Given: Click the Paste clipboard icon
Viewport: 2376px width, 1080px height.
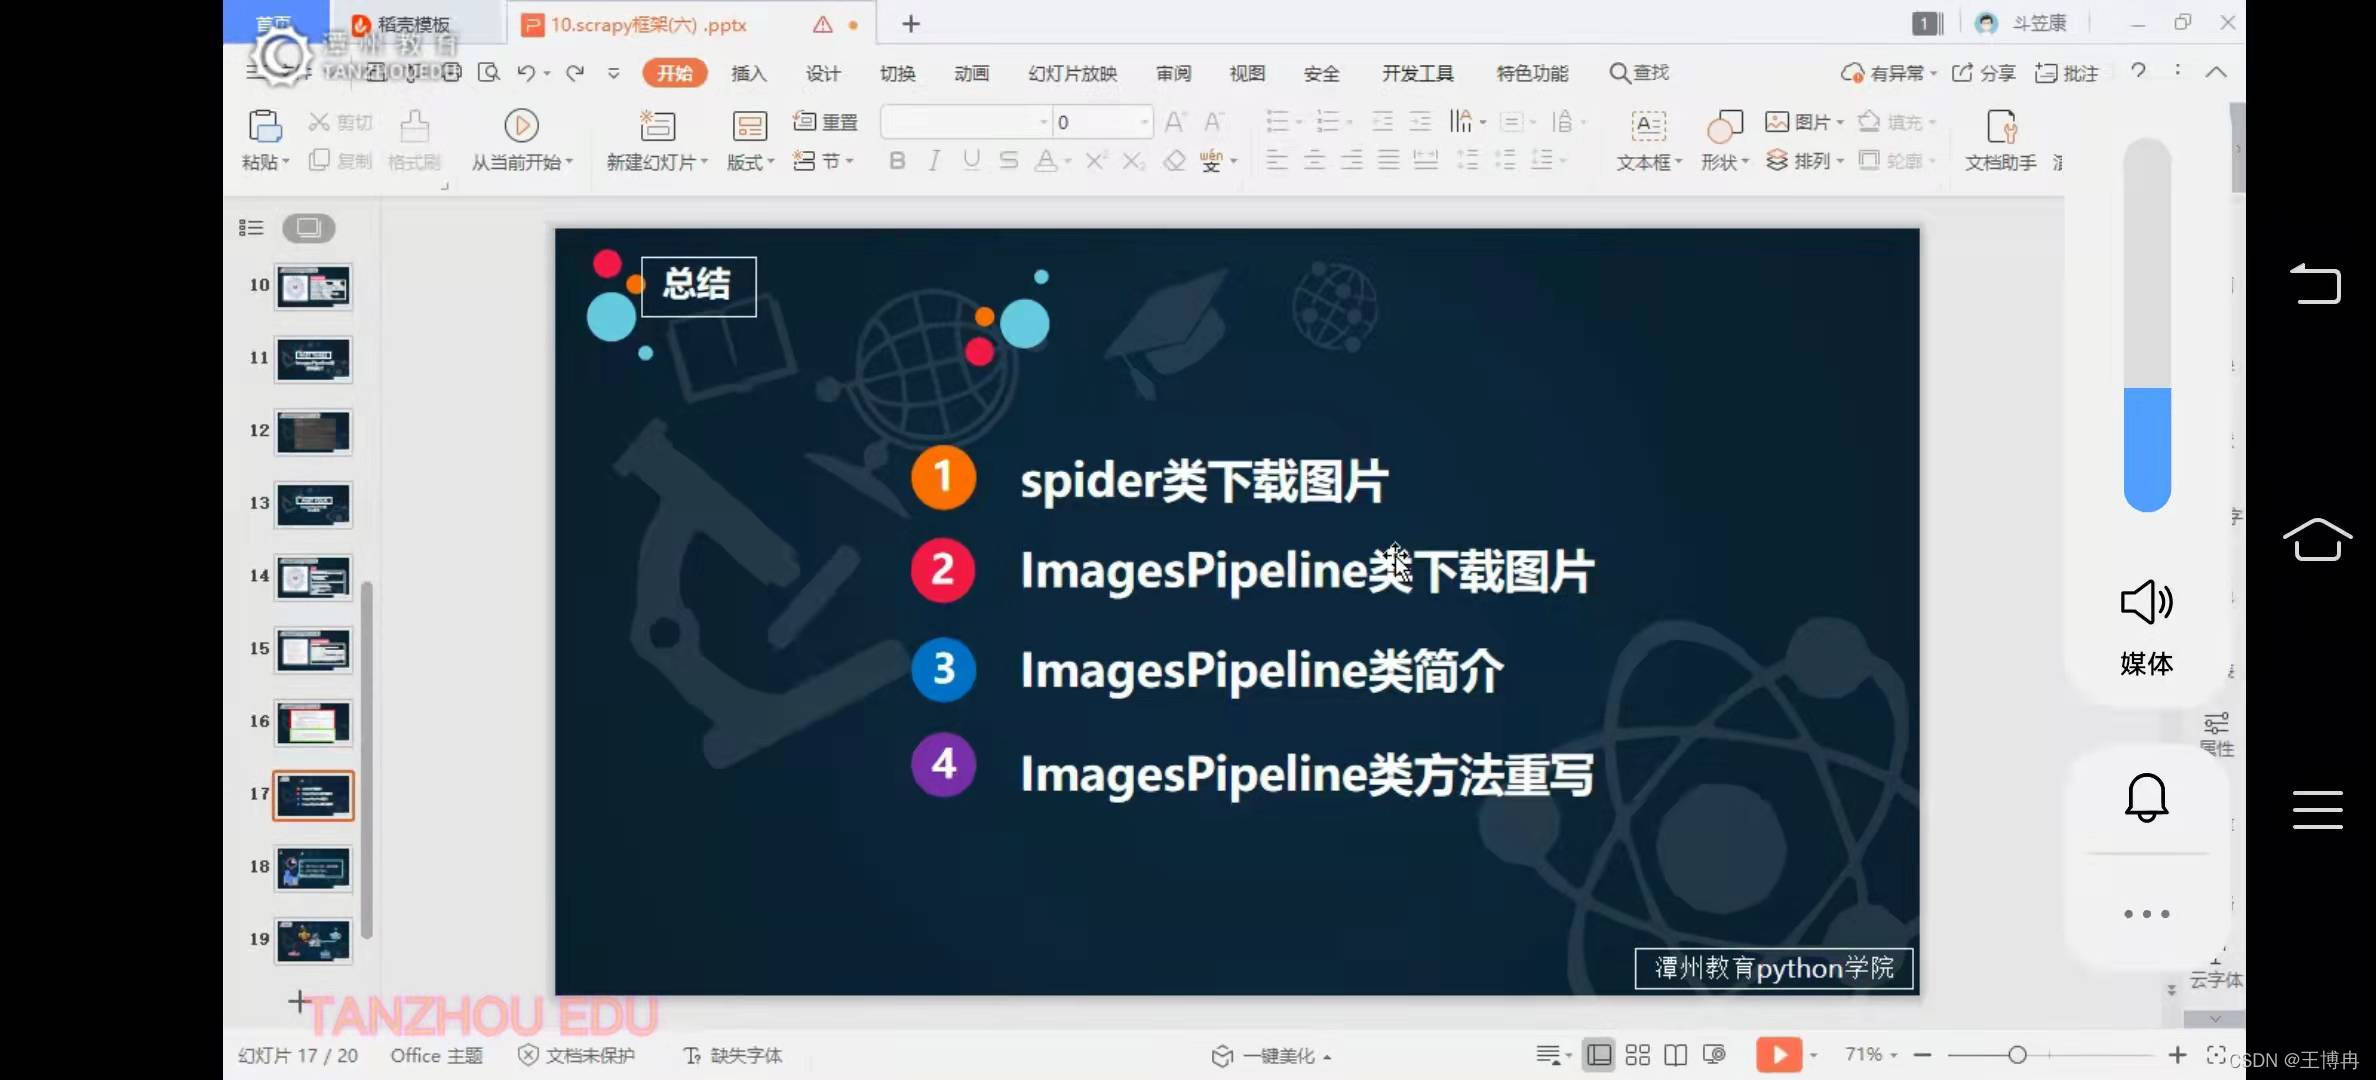Looking at the screenshot, I should pyautogui.click(x=264, y=126).
